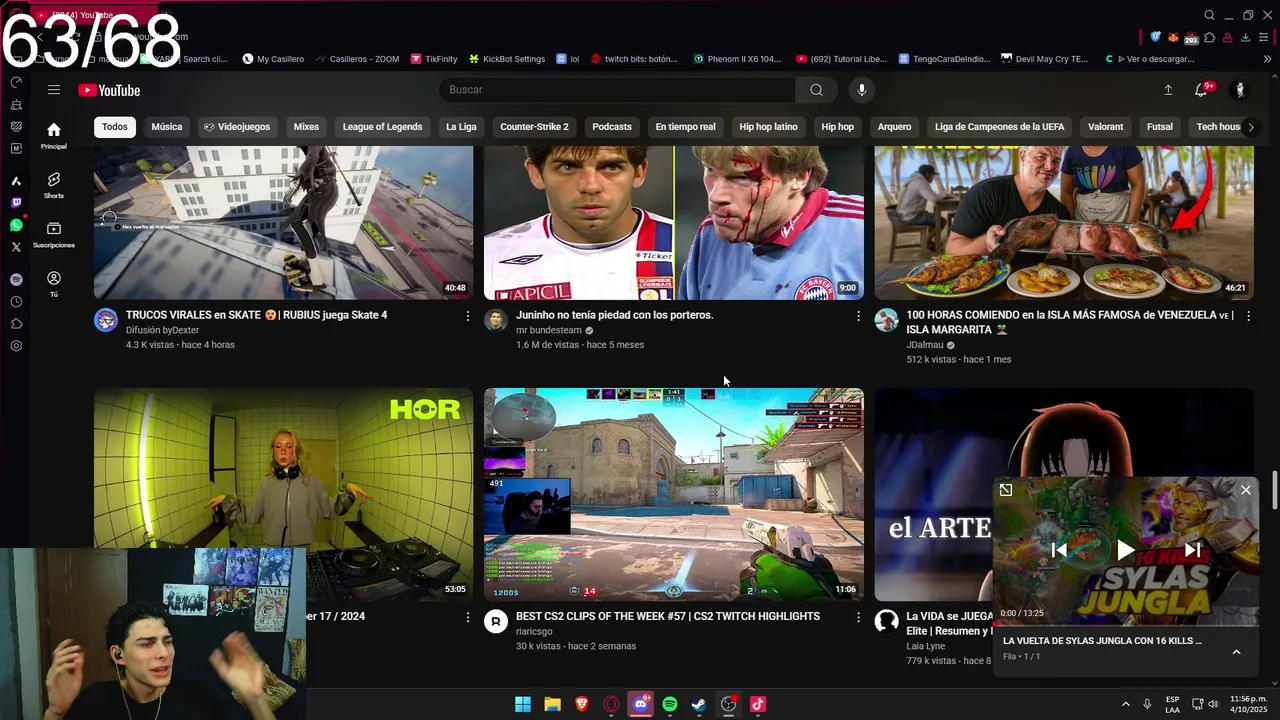The width and height of the screenshot is (1280, 720).
Task: Open Steam from the taskbar
Action: (699, 704)
